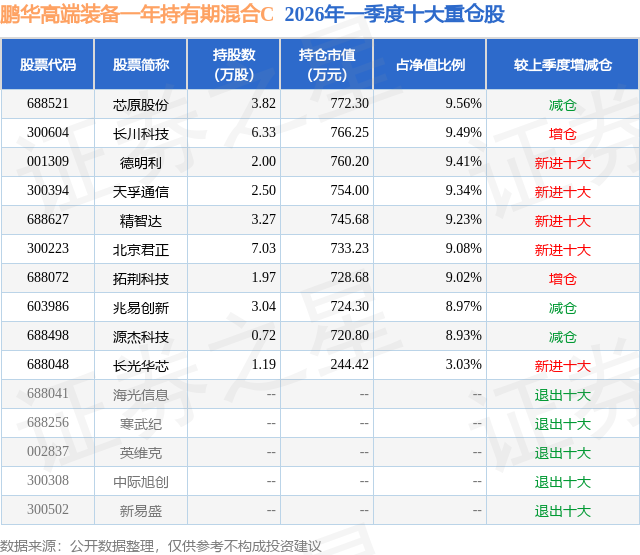Select the stock name 芯原股份

tap(141, 105)
